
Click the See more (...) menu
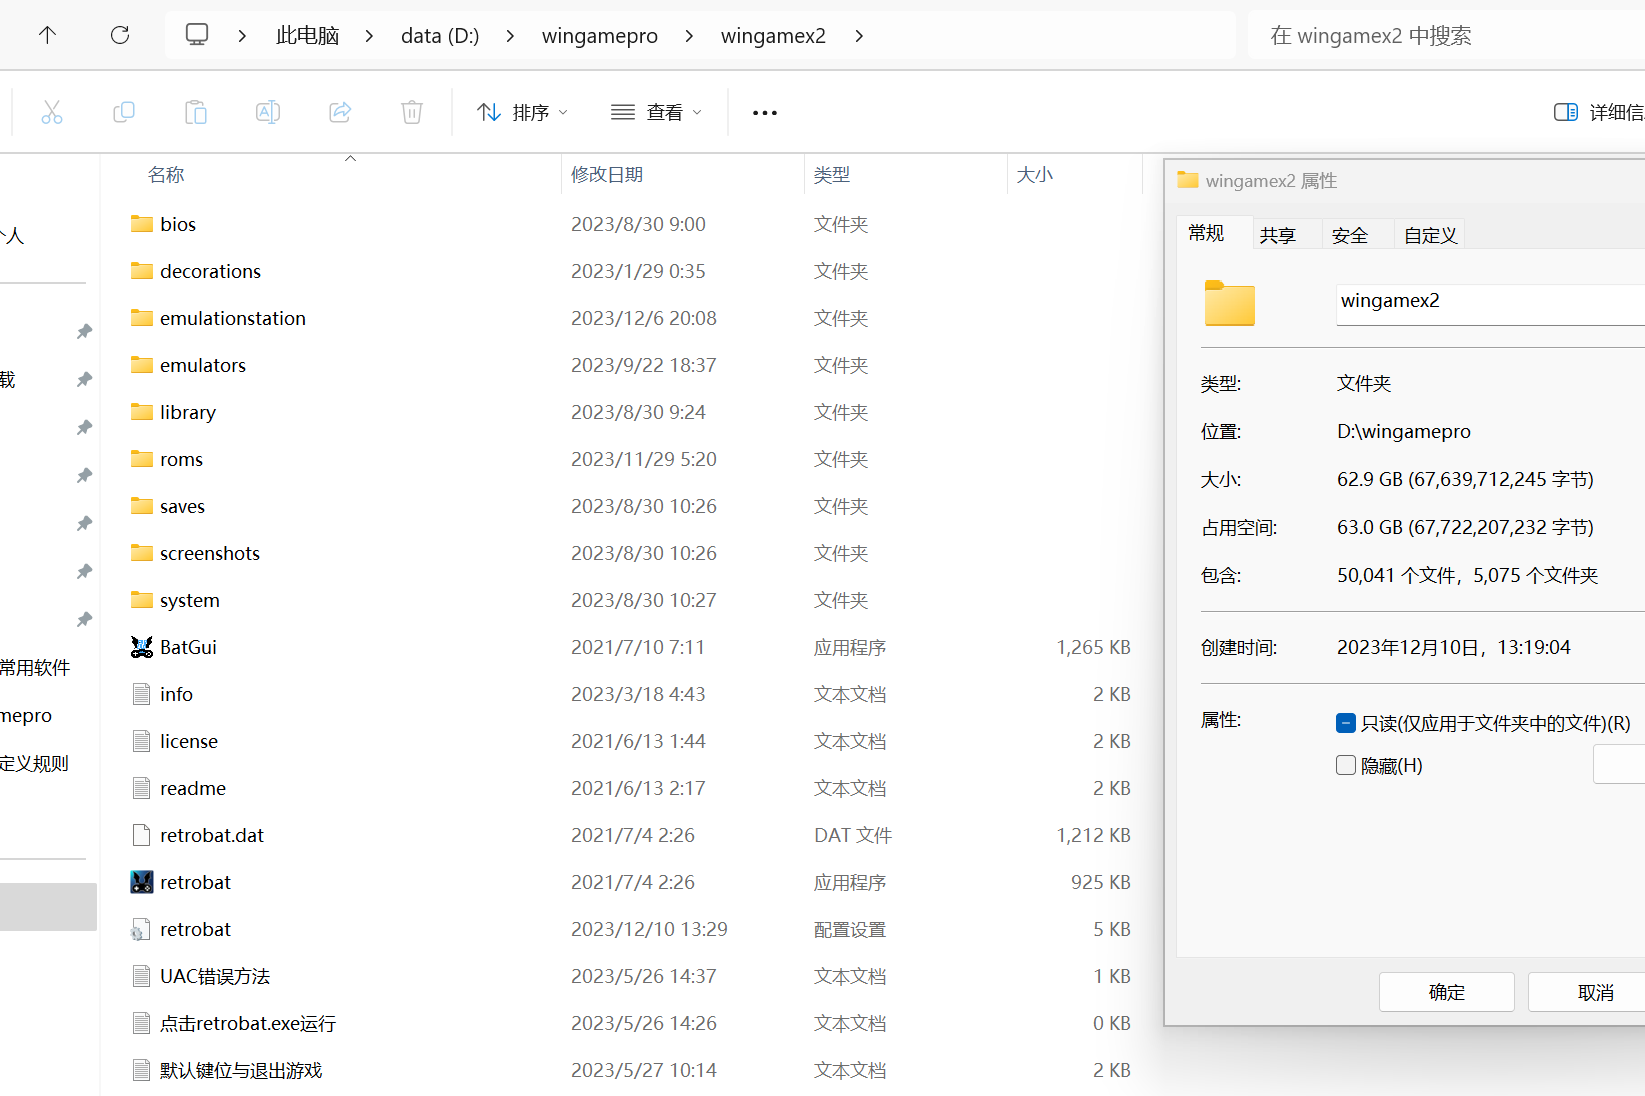tap(764, 111)
